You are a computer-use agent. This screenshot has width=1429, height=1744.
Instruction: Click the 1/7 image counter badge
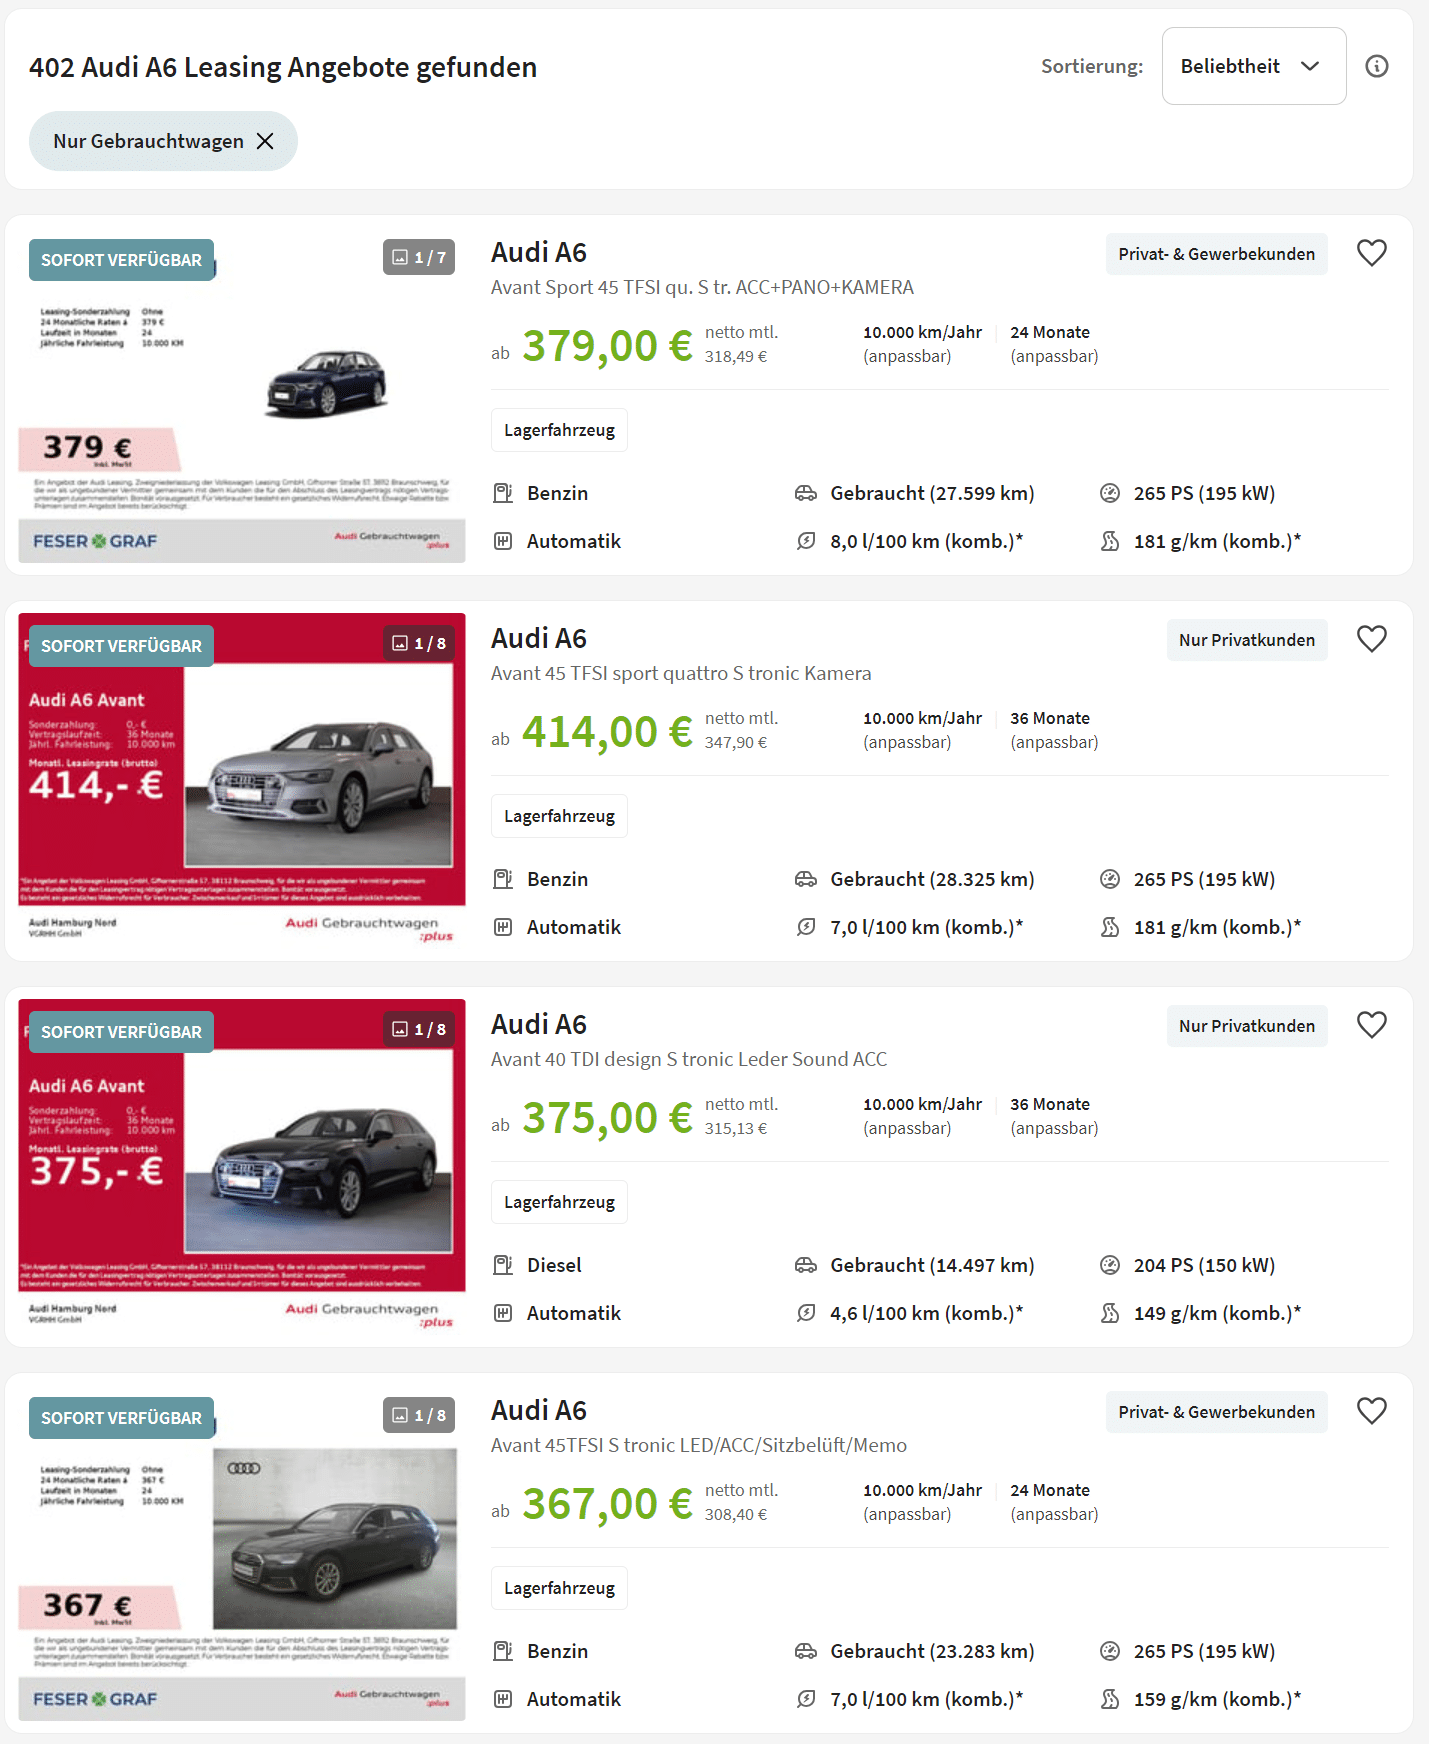[419, 257]
